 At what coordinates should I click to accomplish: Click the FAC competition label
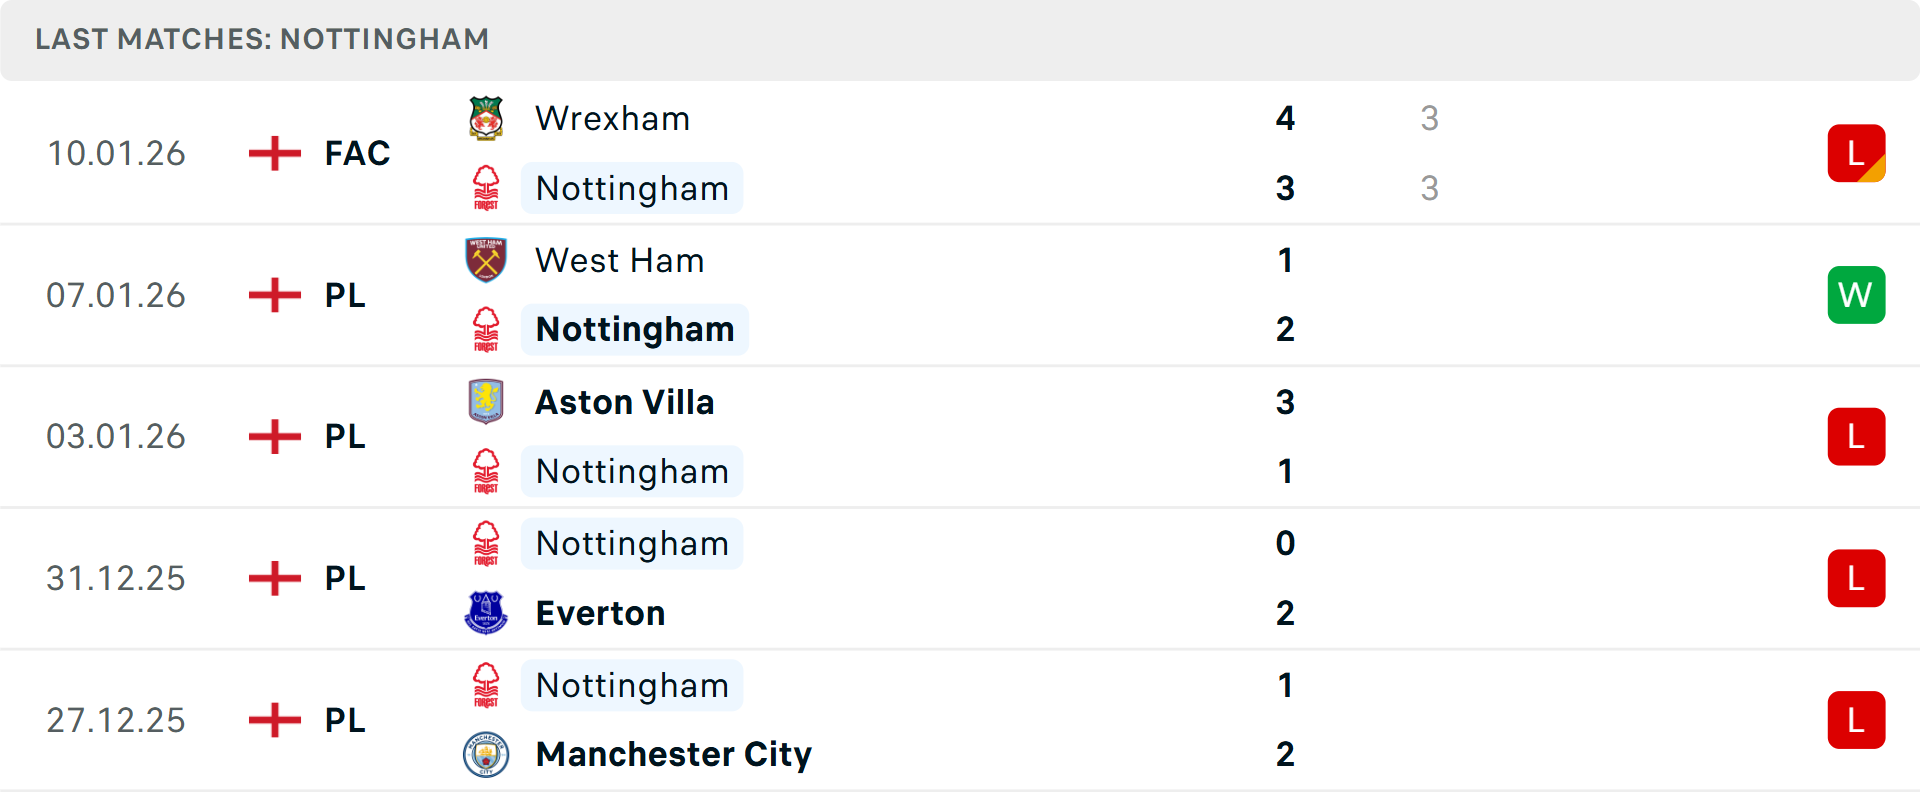[x=357, y=153]
